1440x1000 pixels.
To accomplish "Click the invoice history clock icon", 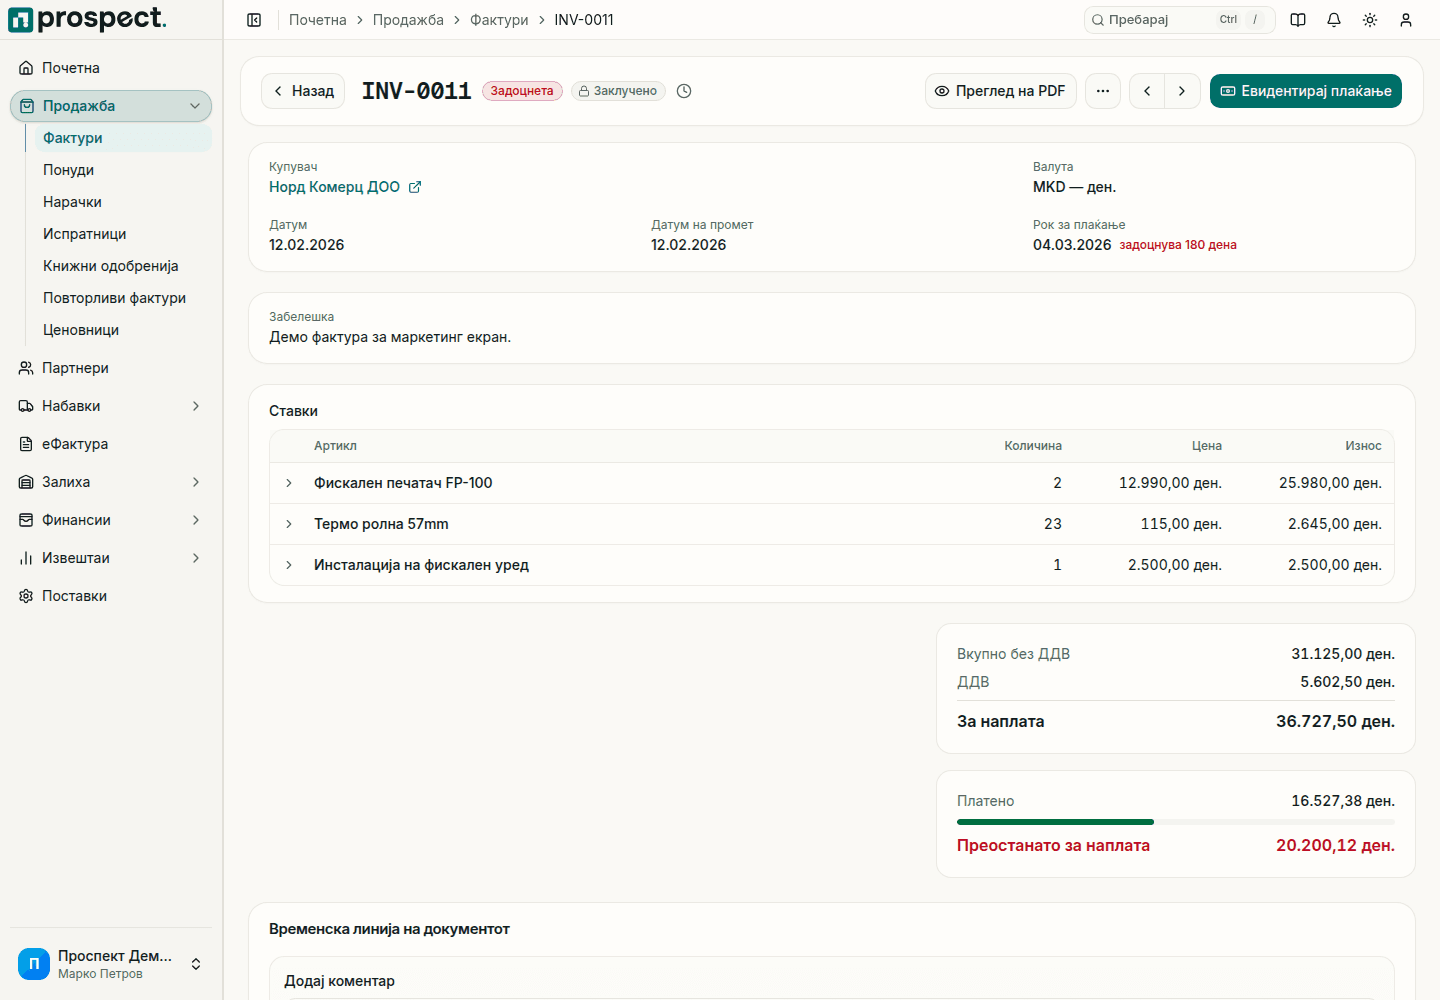I will tap(684, 91).
